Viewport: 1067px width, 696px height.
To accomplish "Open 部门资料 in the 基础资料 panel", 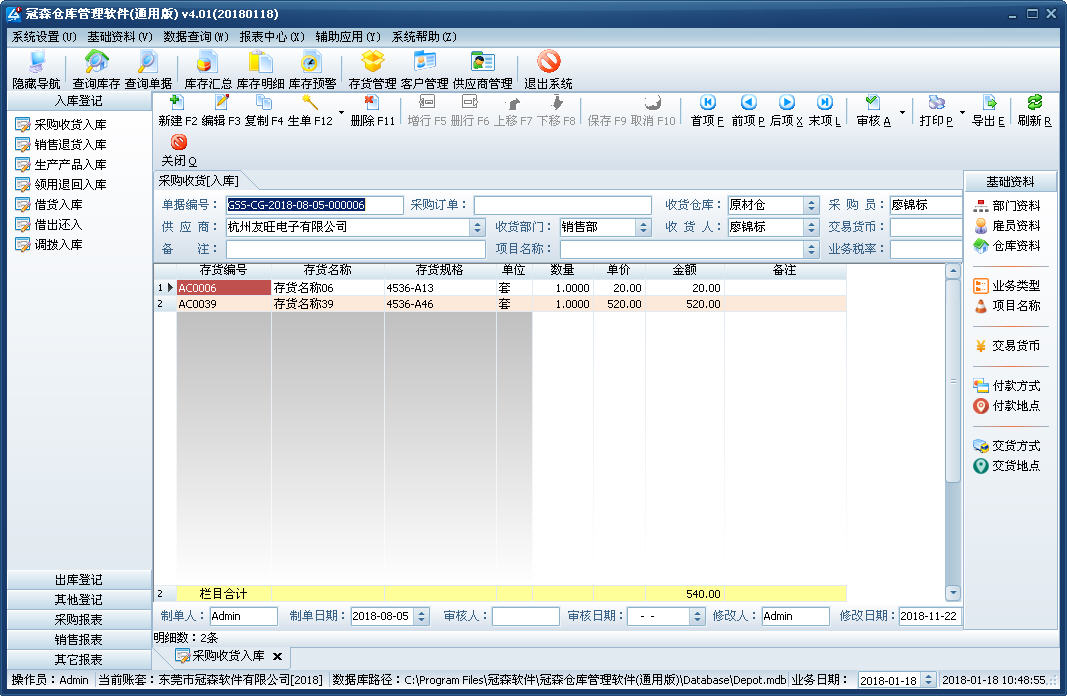I will coord(1007,205).
